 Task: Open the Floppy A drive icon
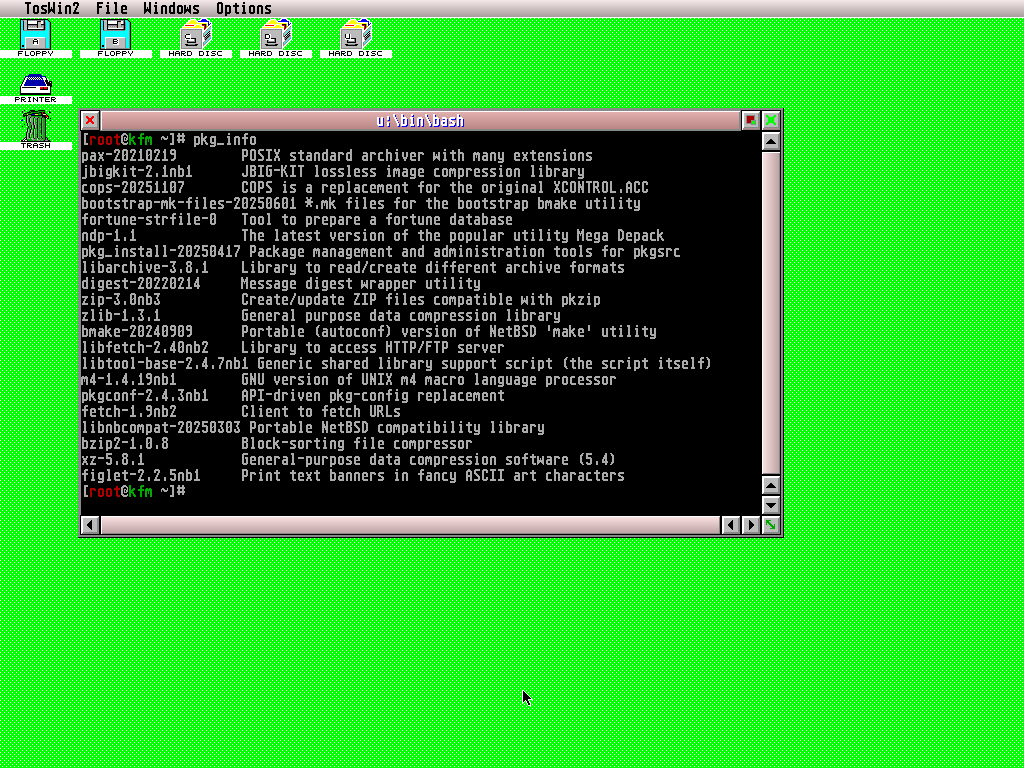(35, 36)
